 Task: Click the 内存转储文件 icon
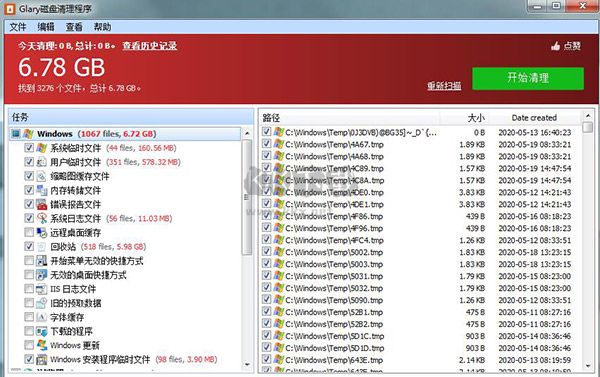click(41, 190)
